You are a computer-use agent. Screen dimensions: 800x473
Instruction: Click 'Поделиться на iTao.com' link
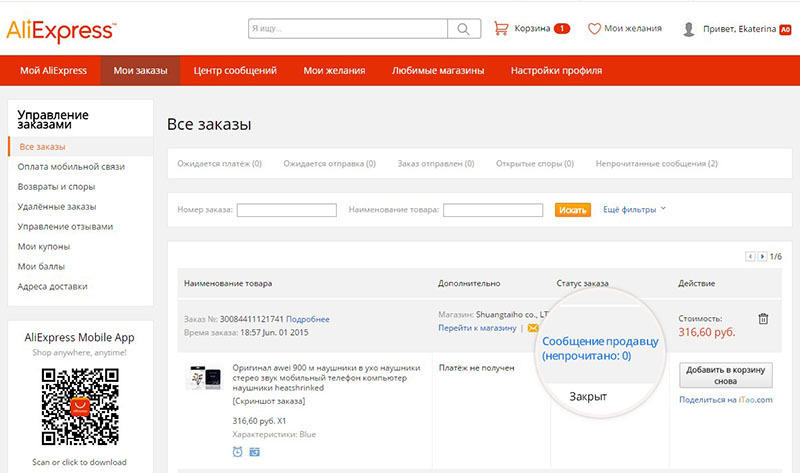[726, 400]
